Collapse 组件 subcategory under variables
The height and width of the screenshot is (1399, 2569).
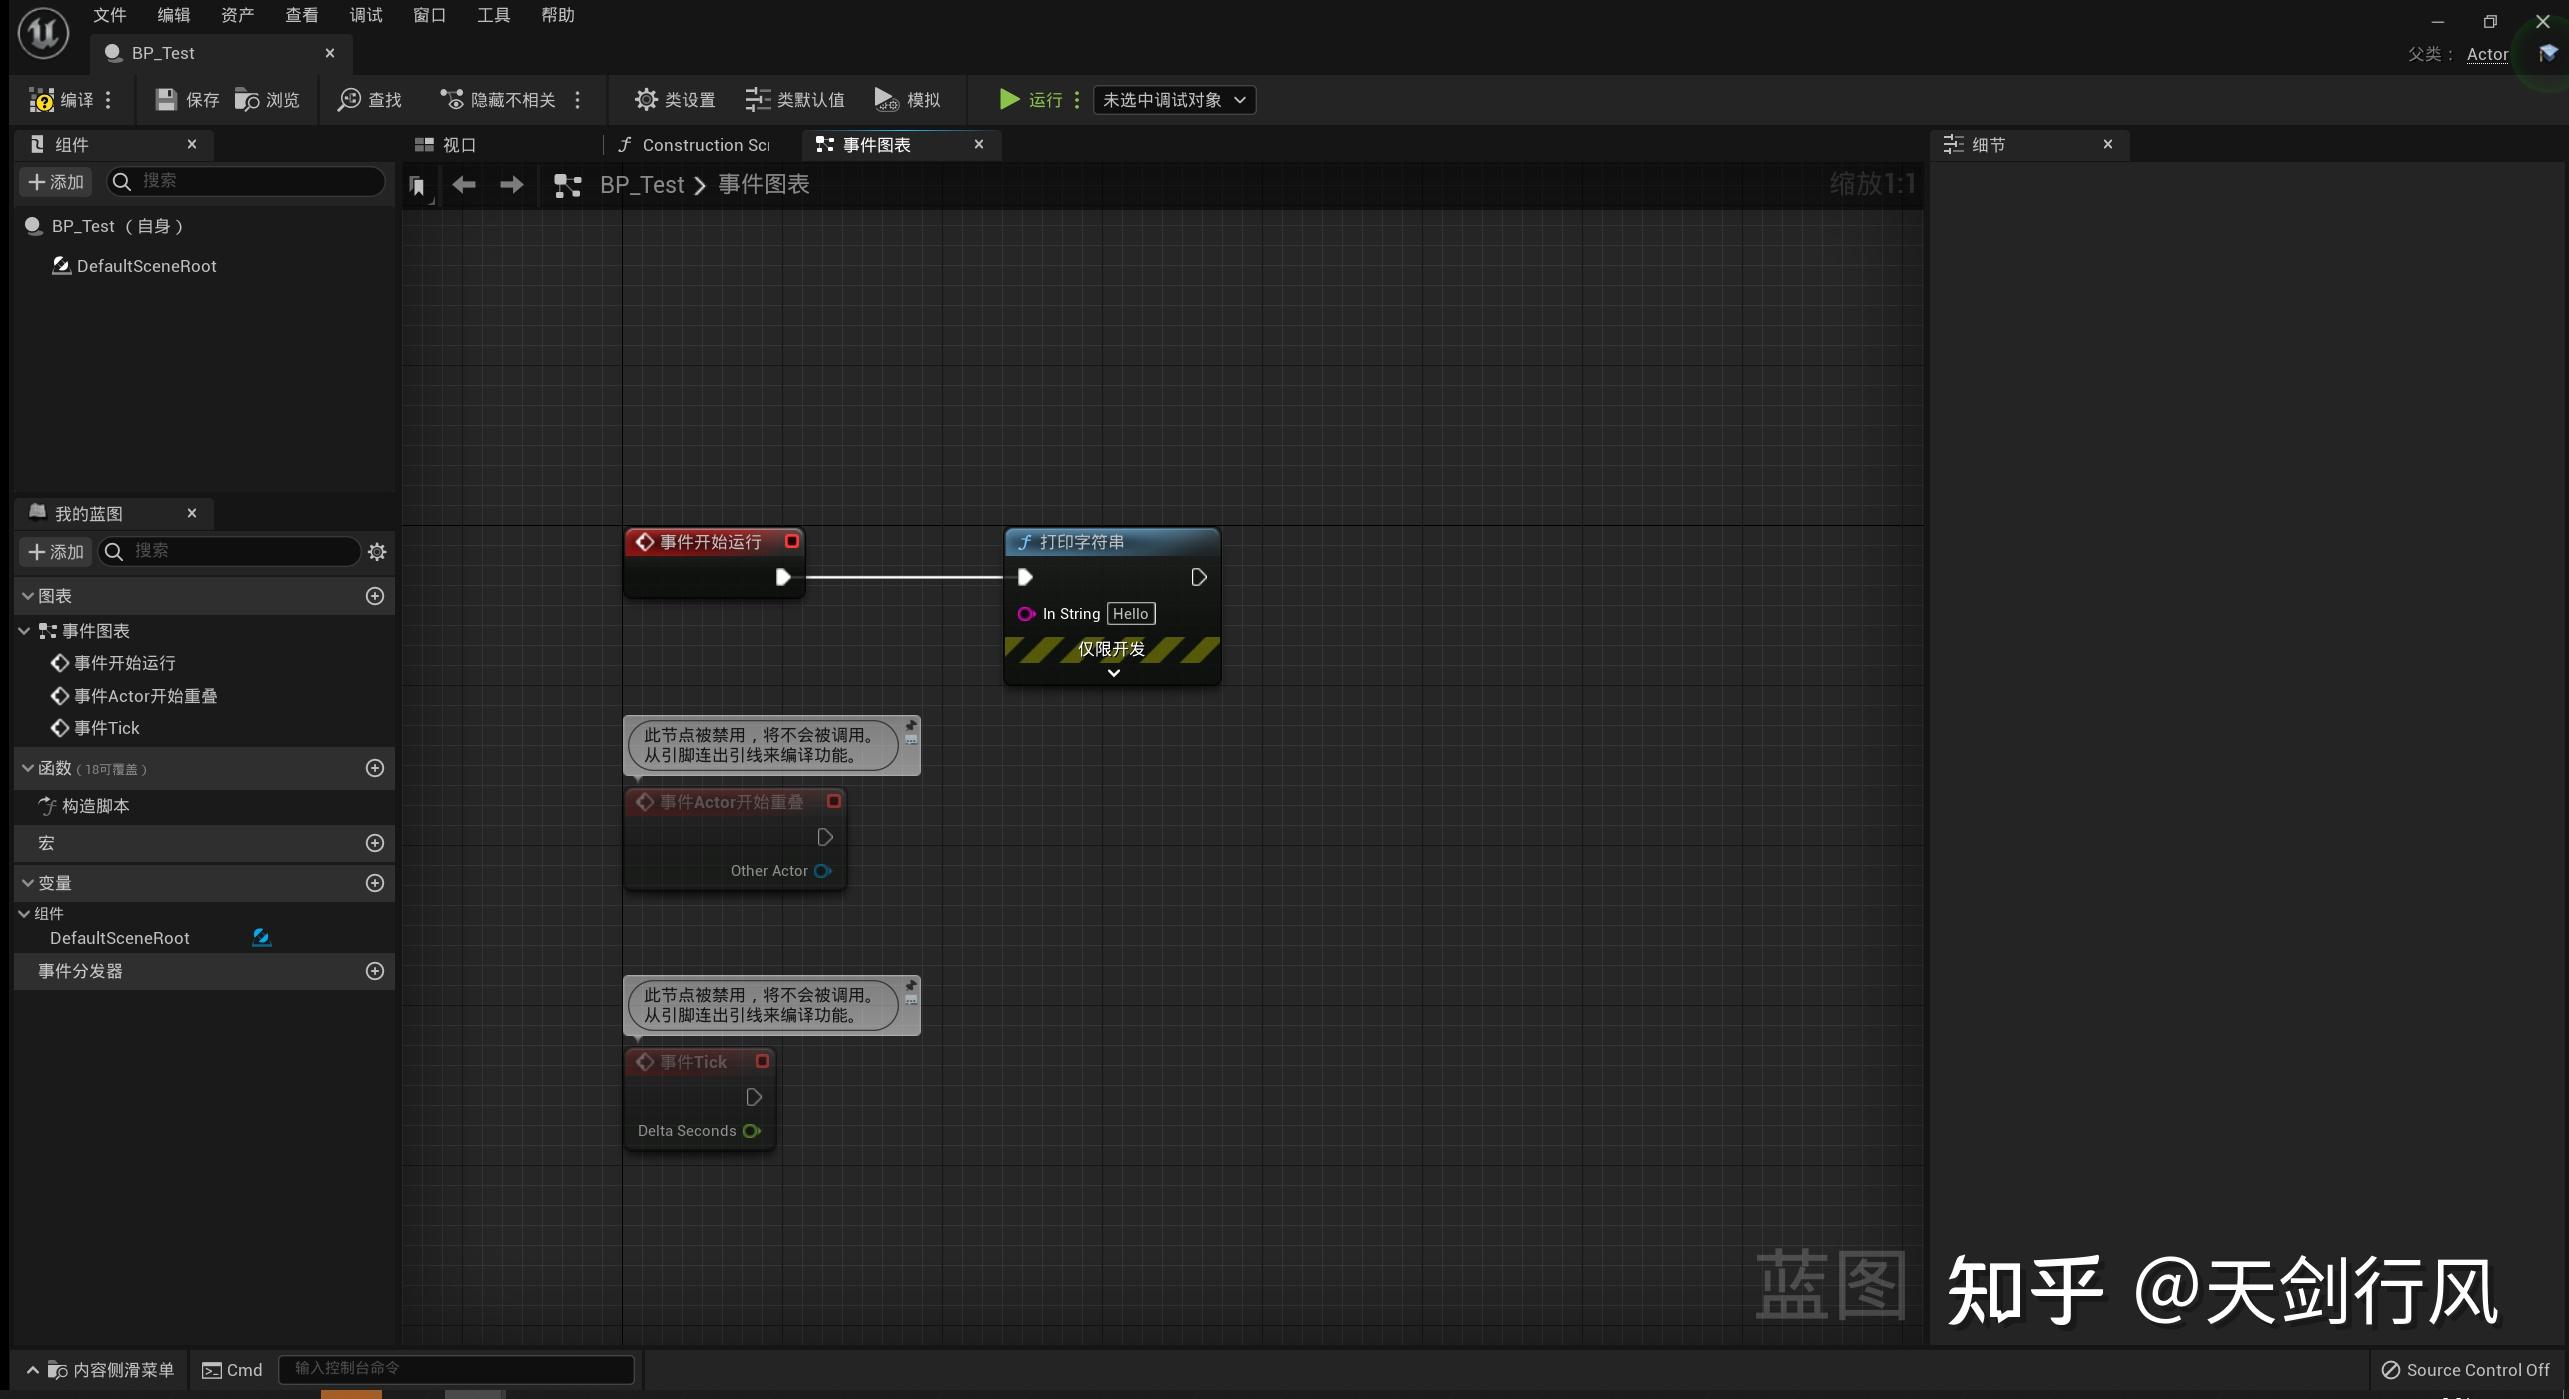tap(24, 913)
